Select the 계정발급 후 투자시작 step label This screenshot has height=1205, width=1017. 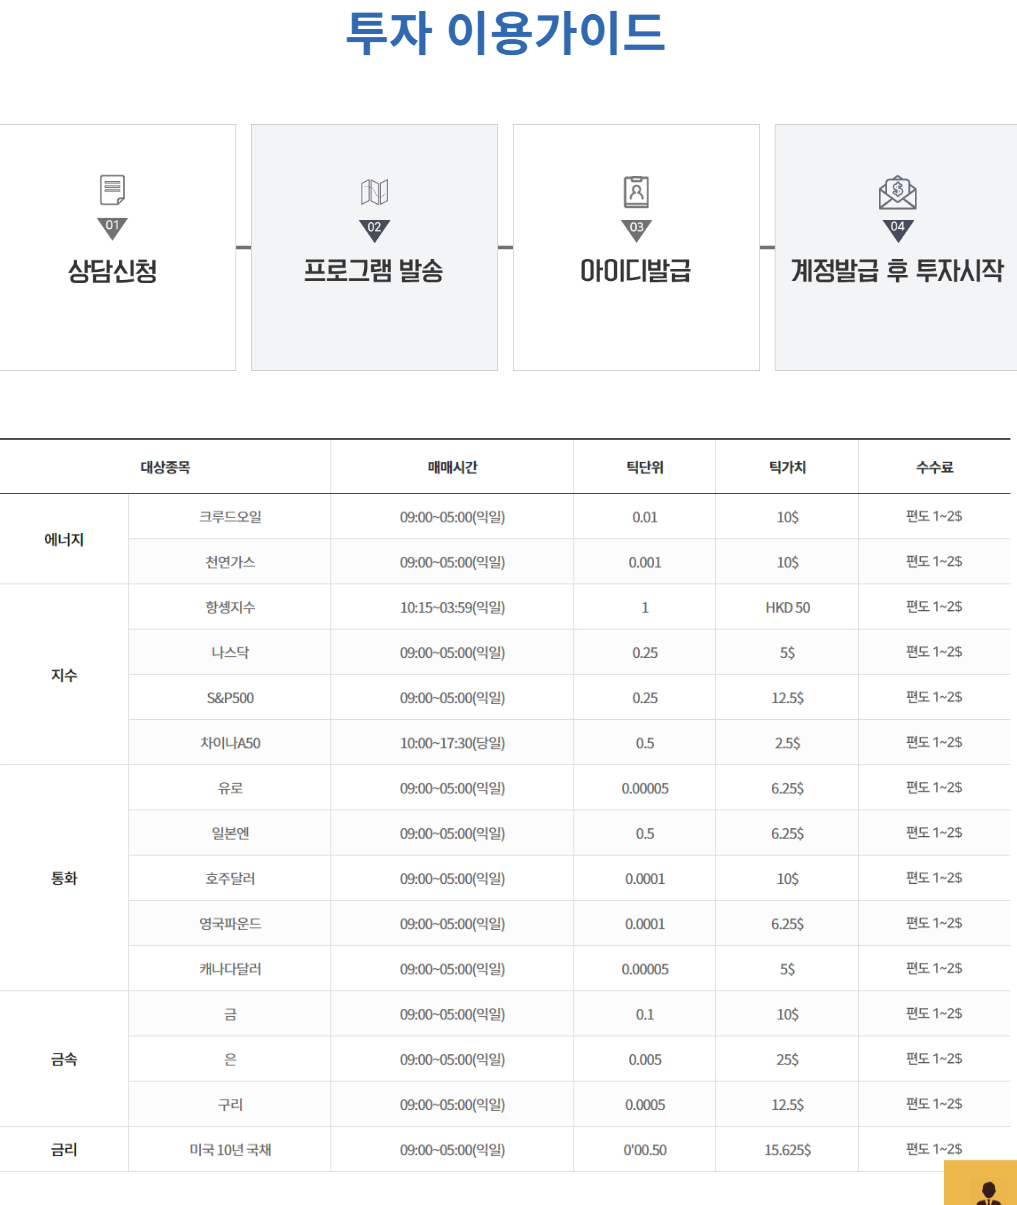pyautogui.click(x=898, y=271)
